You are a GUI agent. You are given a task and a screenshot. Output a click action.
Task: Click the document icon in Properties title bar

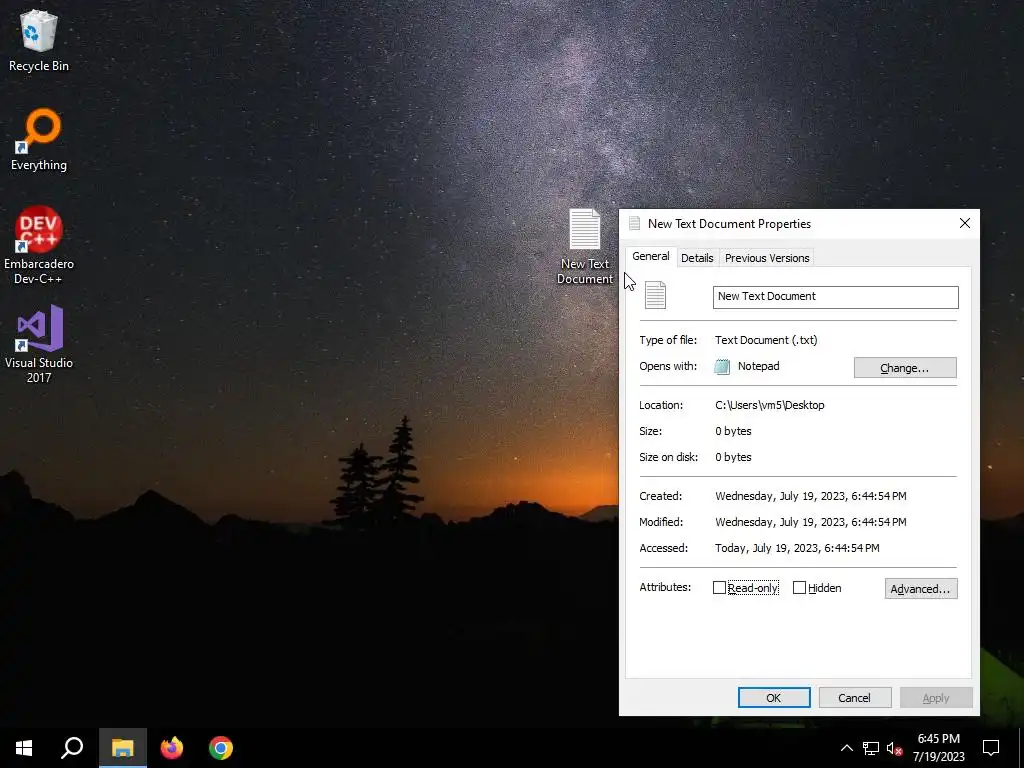633,223
